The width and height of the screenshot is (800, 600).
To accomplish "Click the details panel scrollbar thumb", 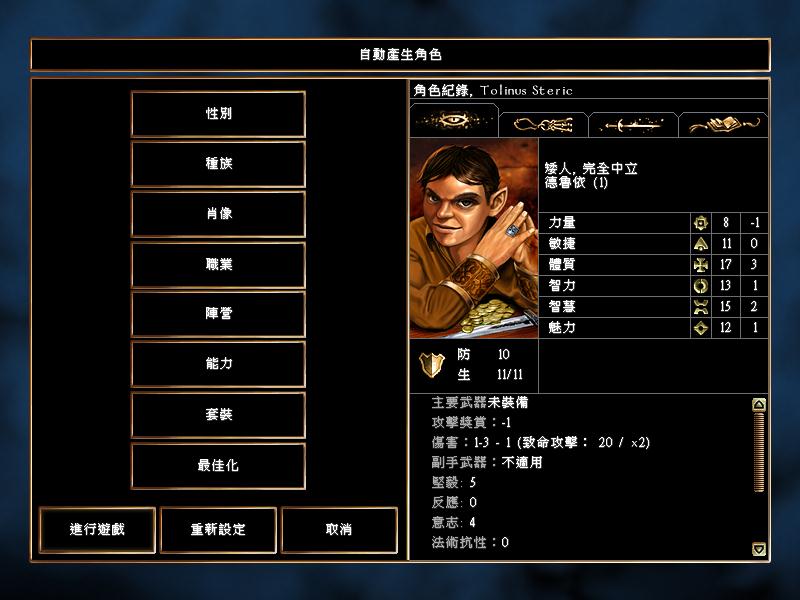I will click(x=759, y=452).
